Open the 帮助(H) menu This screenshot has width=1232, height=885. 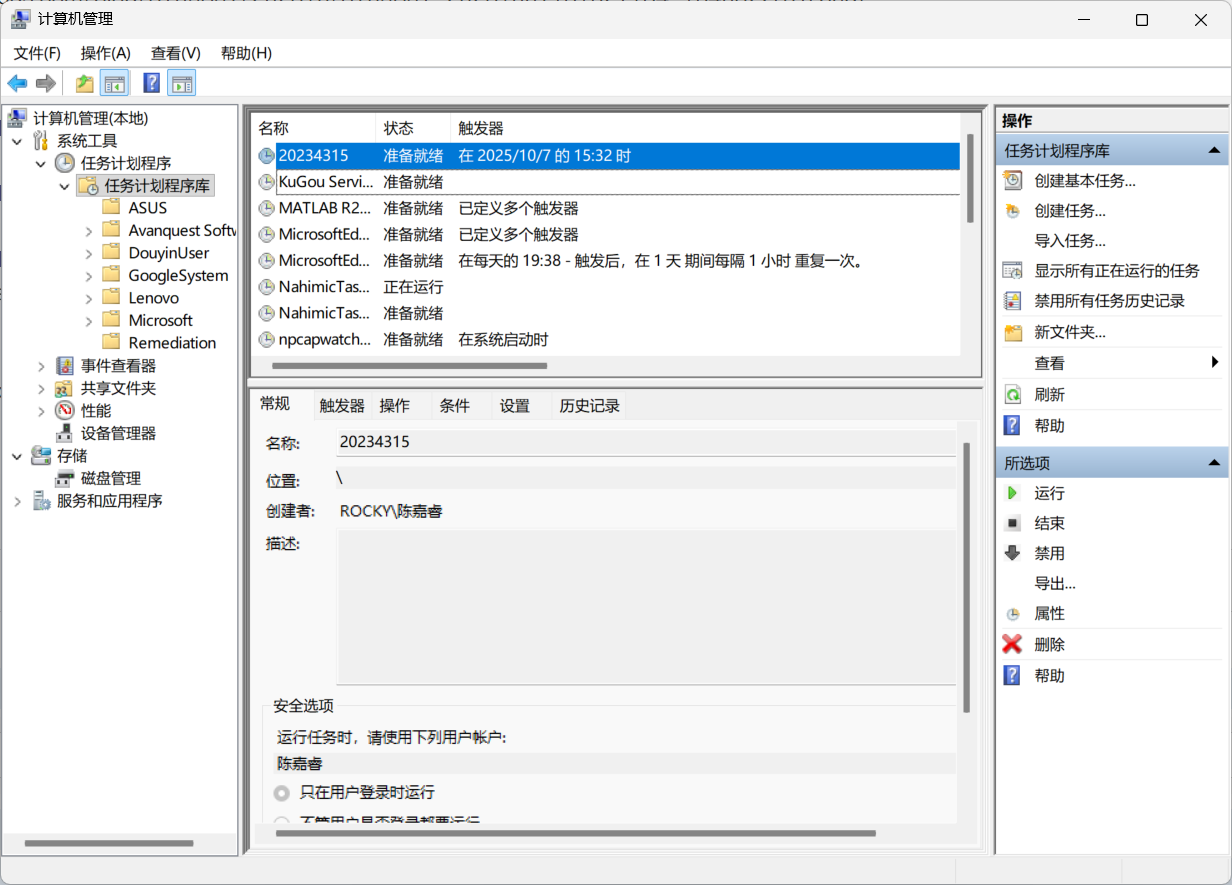click(246, 53)
